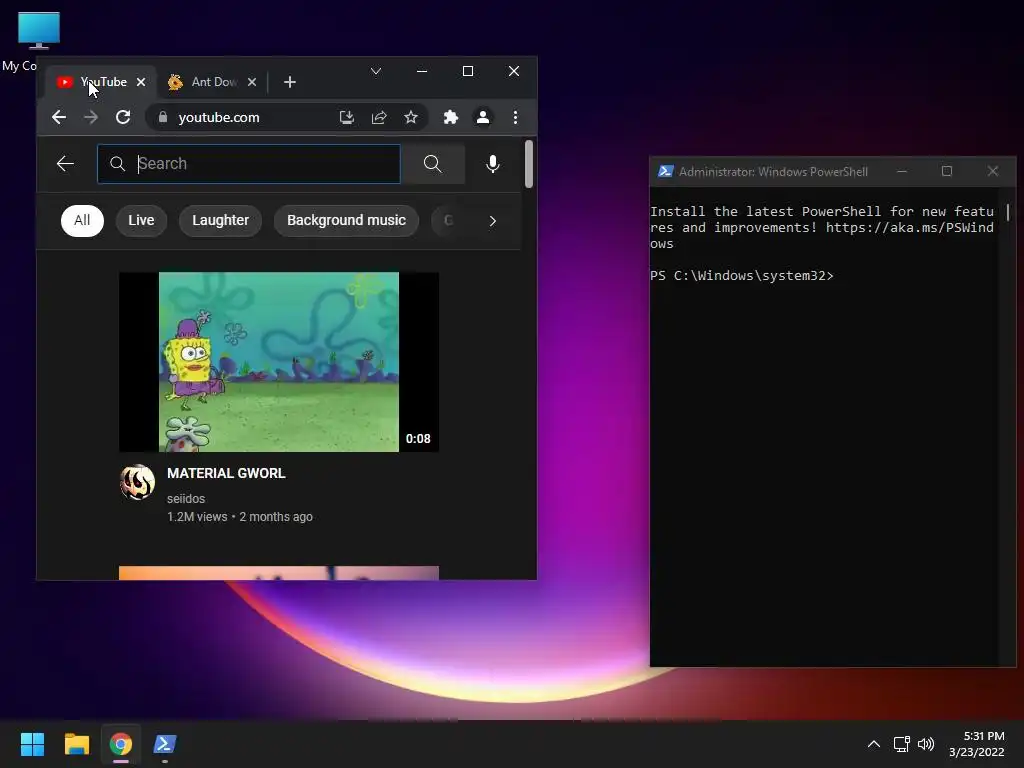Click Chrome's forward navigation arrow
The image size is (1024, 768).
[x=91, y=118]
